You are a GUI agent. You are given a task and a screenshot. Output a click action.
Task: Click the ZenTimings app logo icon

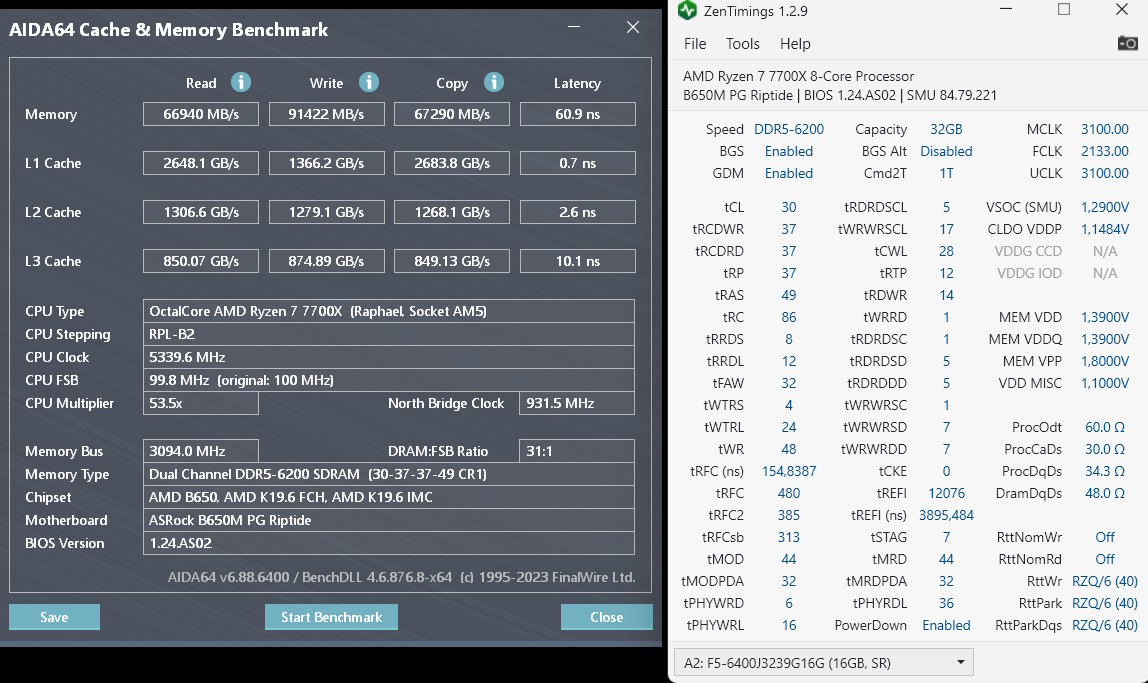[687, 10]
